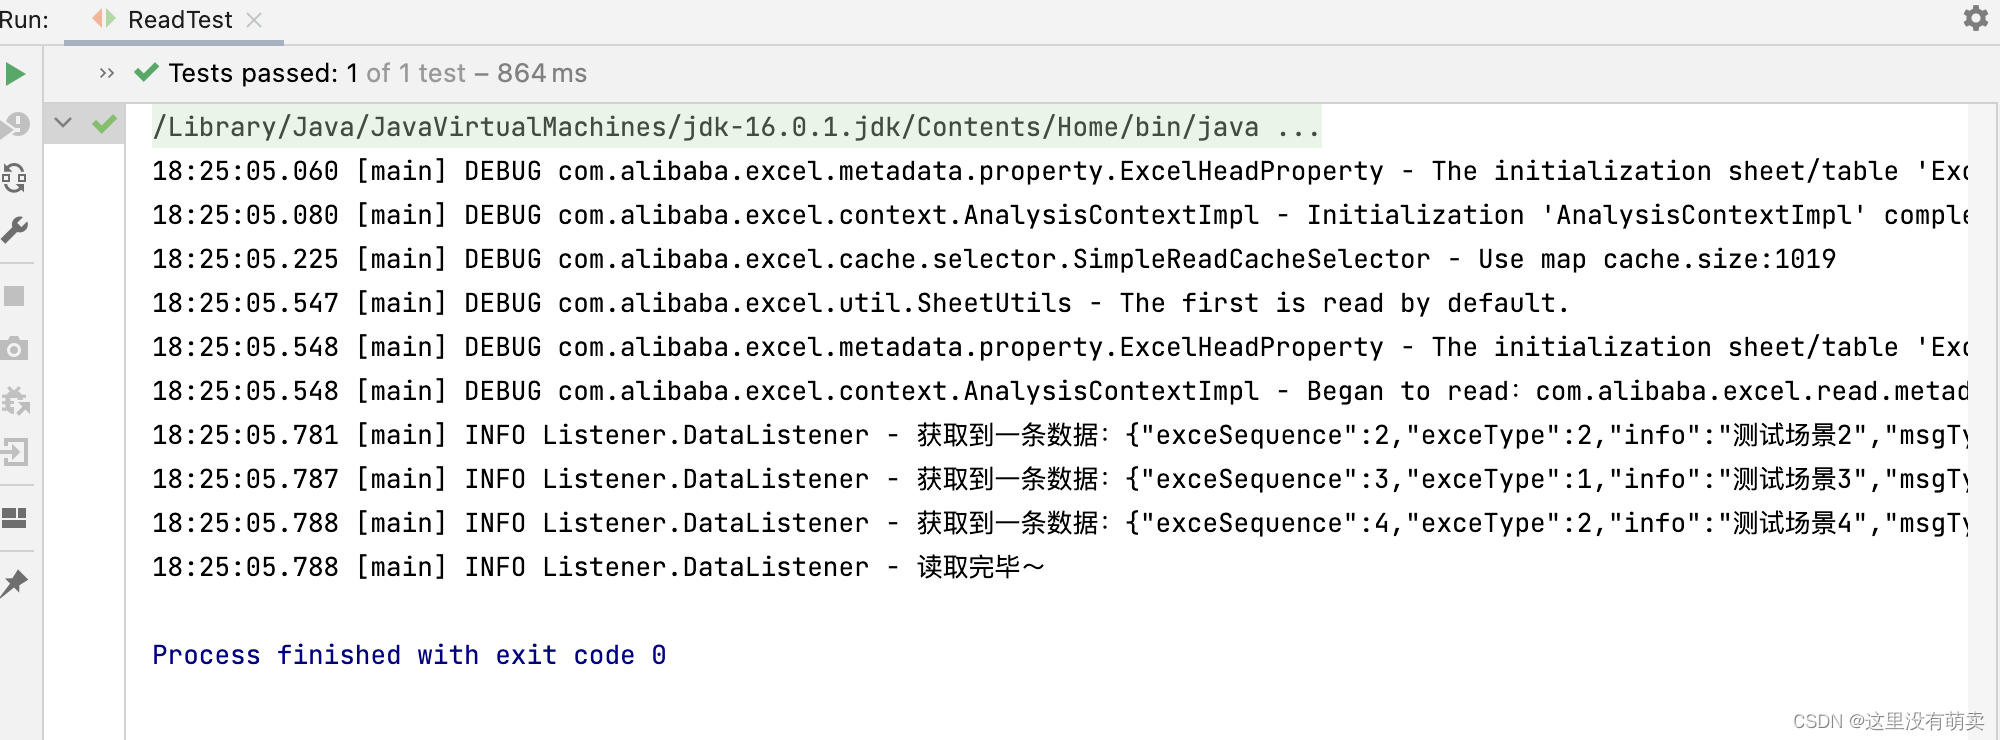Open the settings gear in the top right
Screen dimensions: 2000x740
[x=1974, y=17]
